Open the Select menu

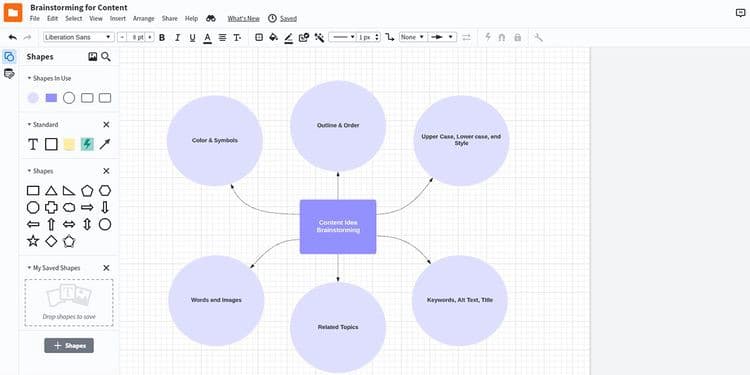click(x=74, y=19)
